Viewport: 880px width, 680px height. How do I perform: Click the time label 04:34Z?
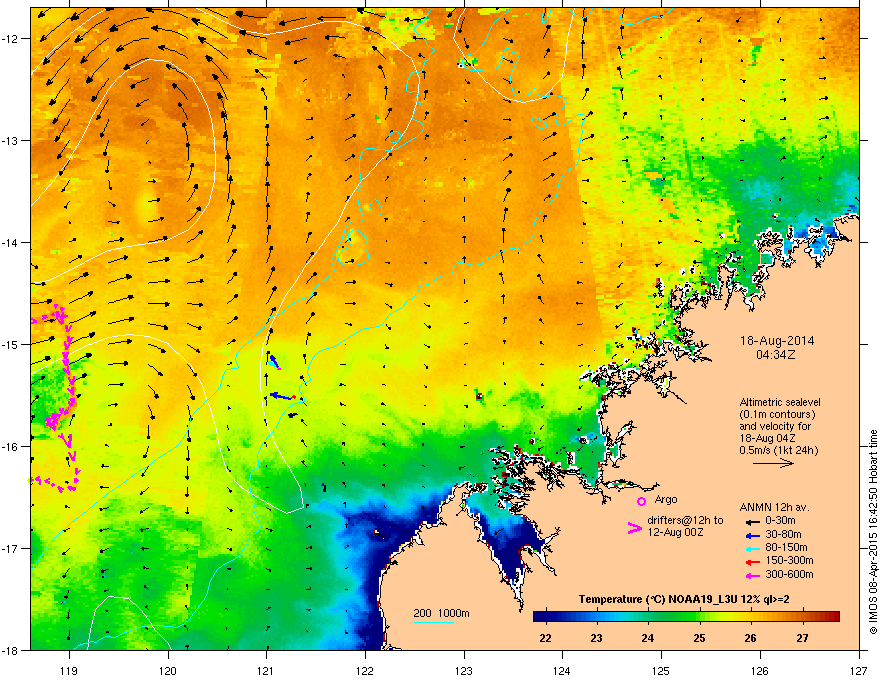pyautogui.click(x=776, y=355)
